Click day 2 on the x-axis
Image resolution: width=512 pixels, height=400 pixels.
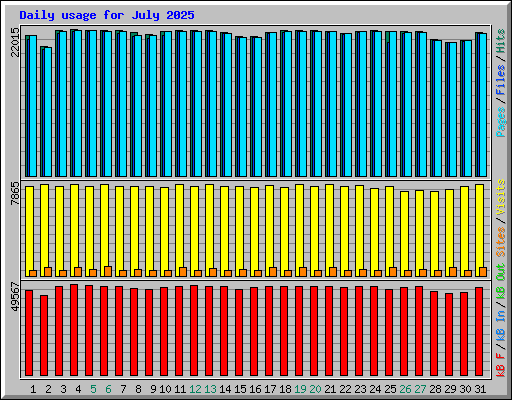tap(48, 389)
